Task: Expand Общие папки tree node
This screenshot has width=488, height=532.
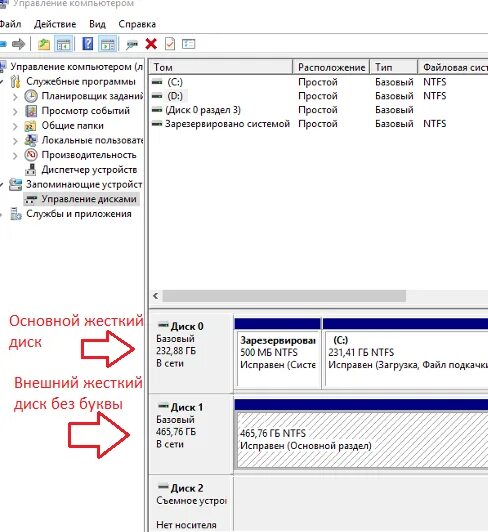Action: click(x=15, y=126)
